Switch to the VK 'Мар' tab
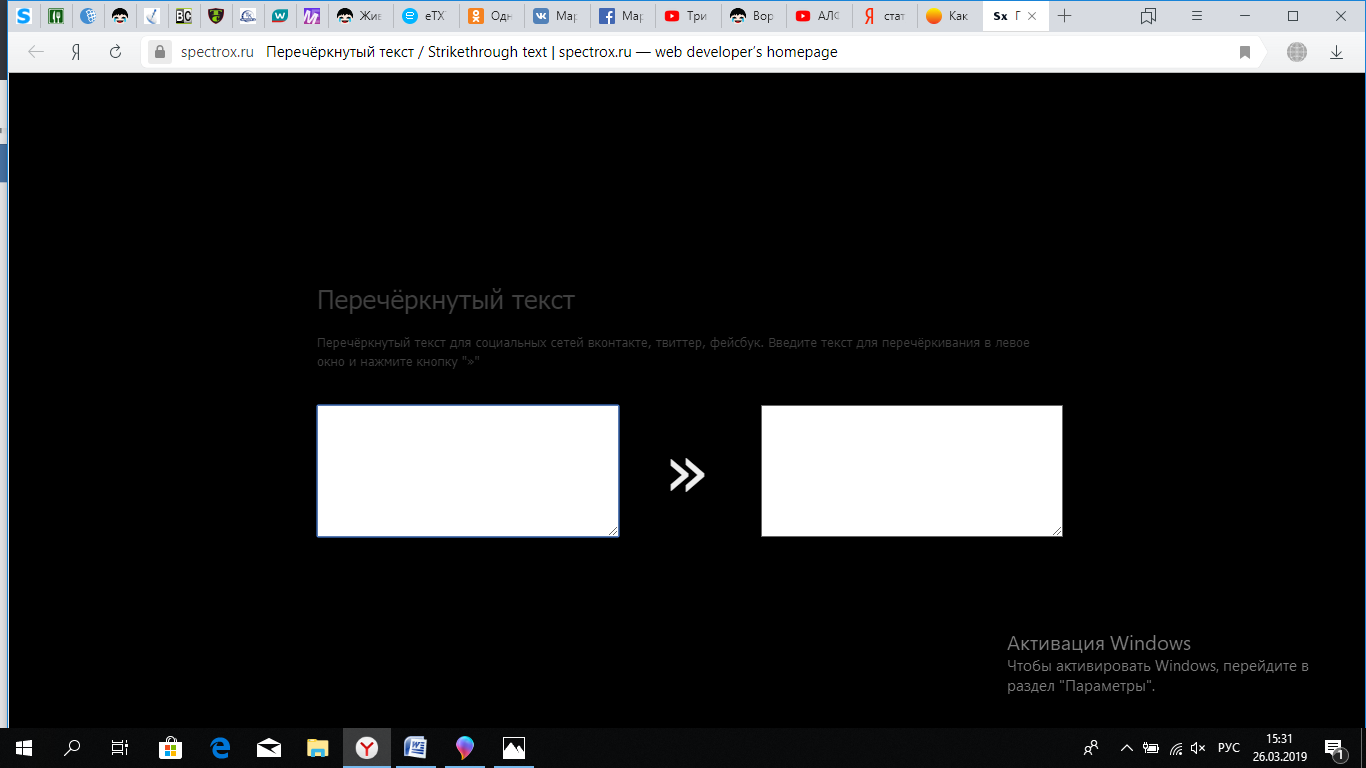Screen dimensions: 1366x768 pos(555,16)
